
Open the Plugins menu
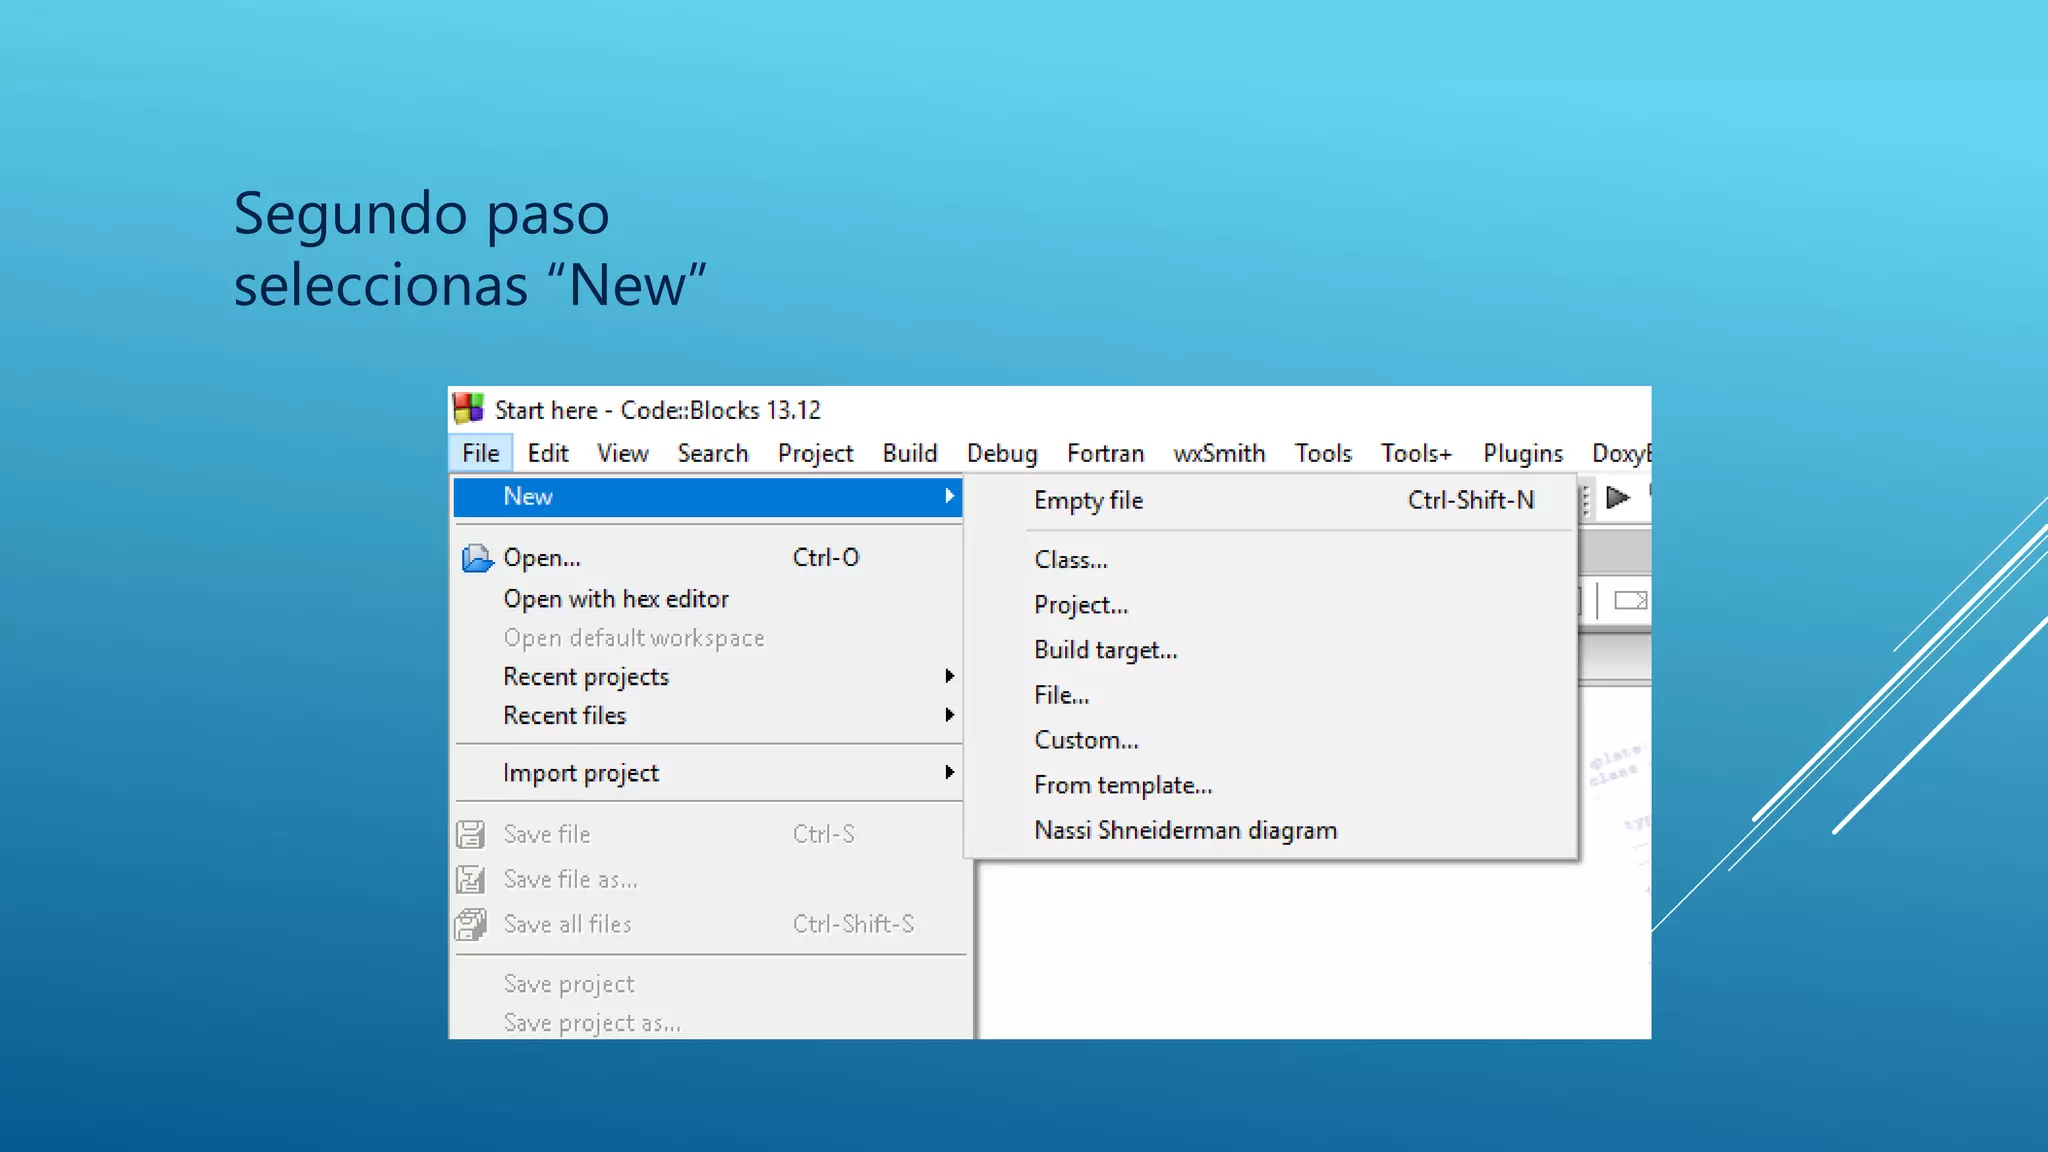pyautogui.click(x=1523, y=454)
